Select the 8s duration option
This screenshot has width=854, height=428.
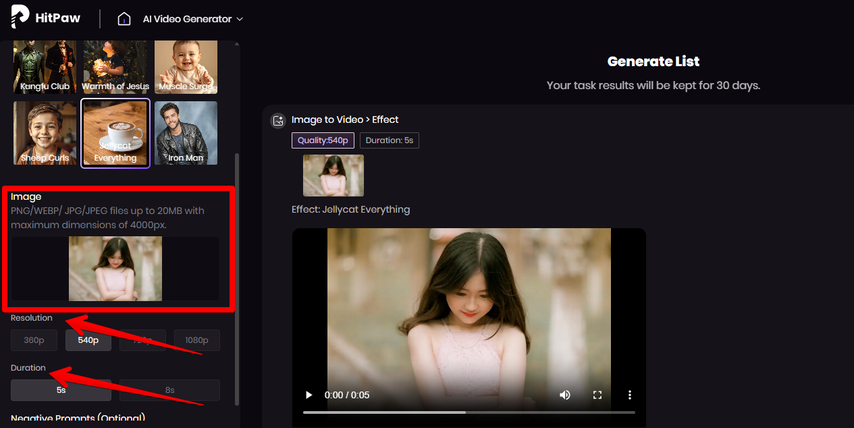click(x=168, y=390)
